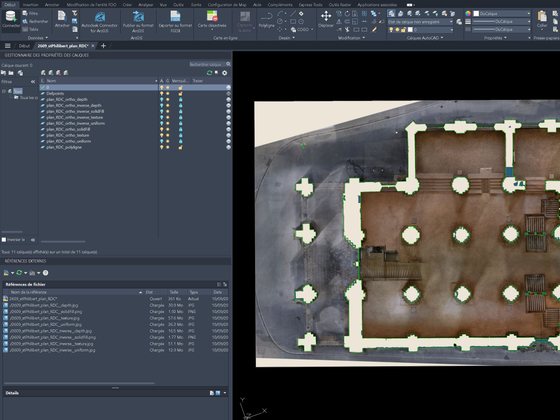Image resolution: width=560 pixels, height=420 pixels.
Task: Click Exporter au format SDF icon
Action: [x=175, y=16]
